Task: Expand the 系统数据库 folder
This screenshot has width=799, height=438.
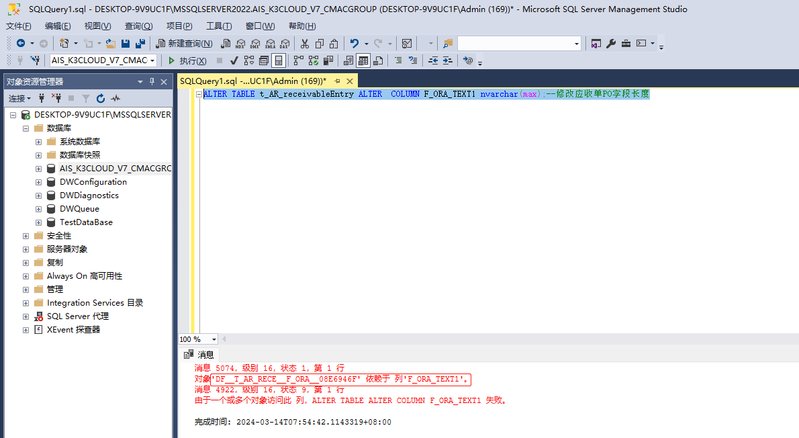Action: coord(38,142)
